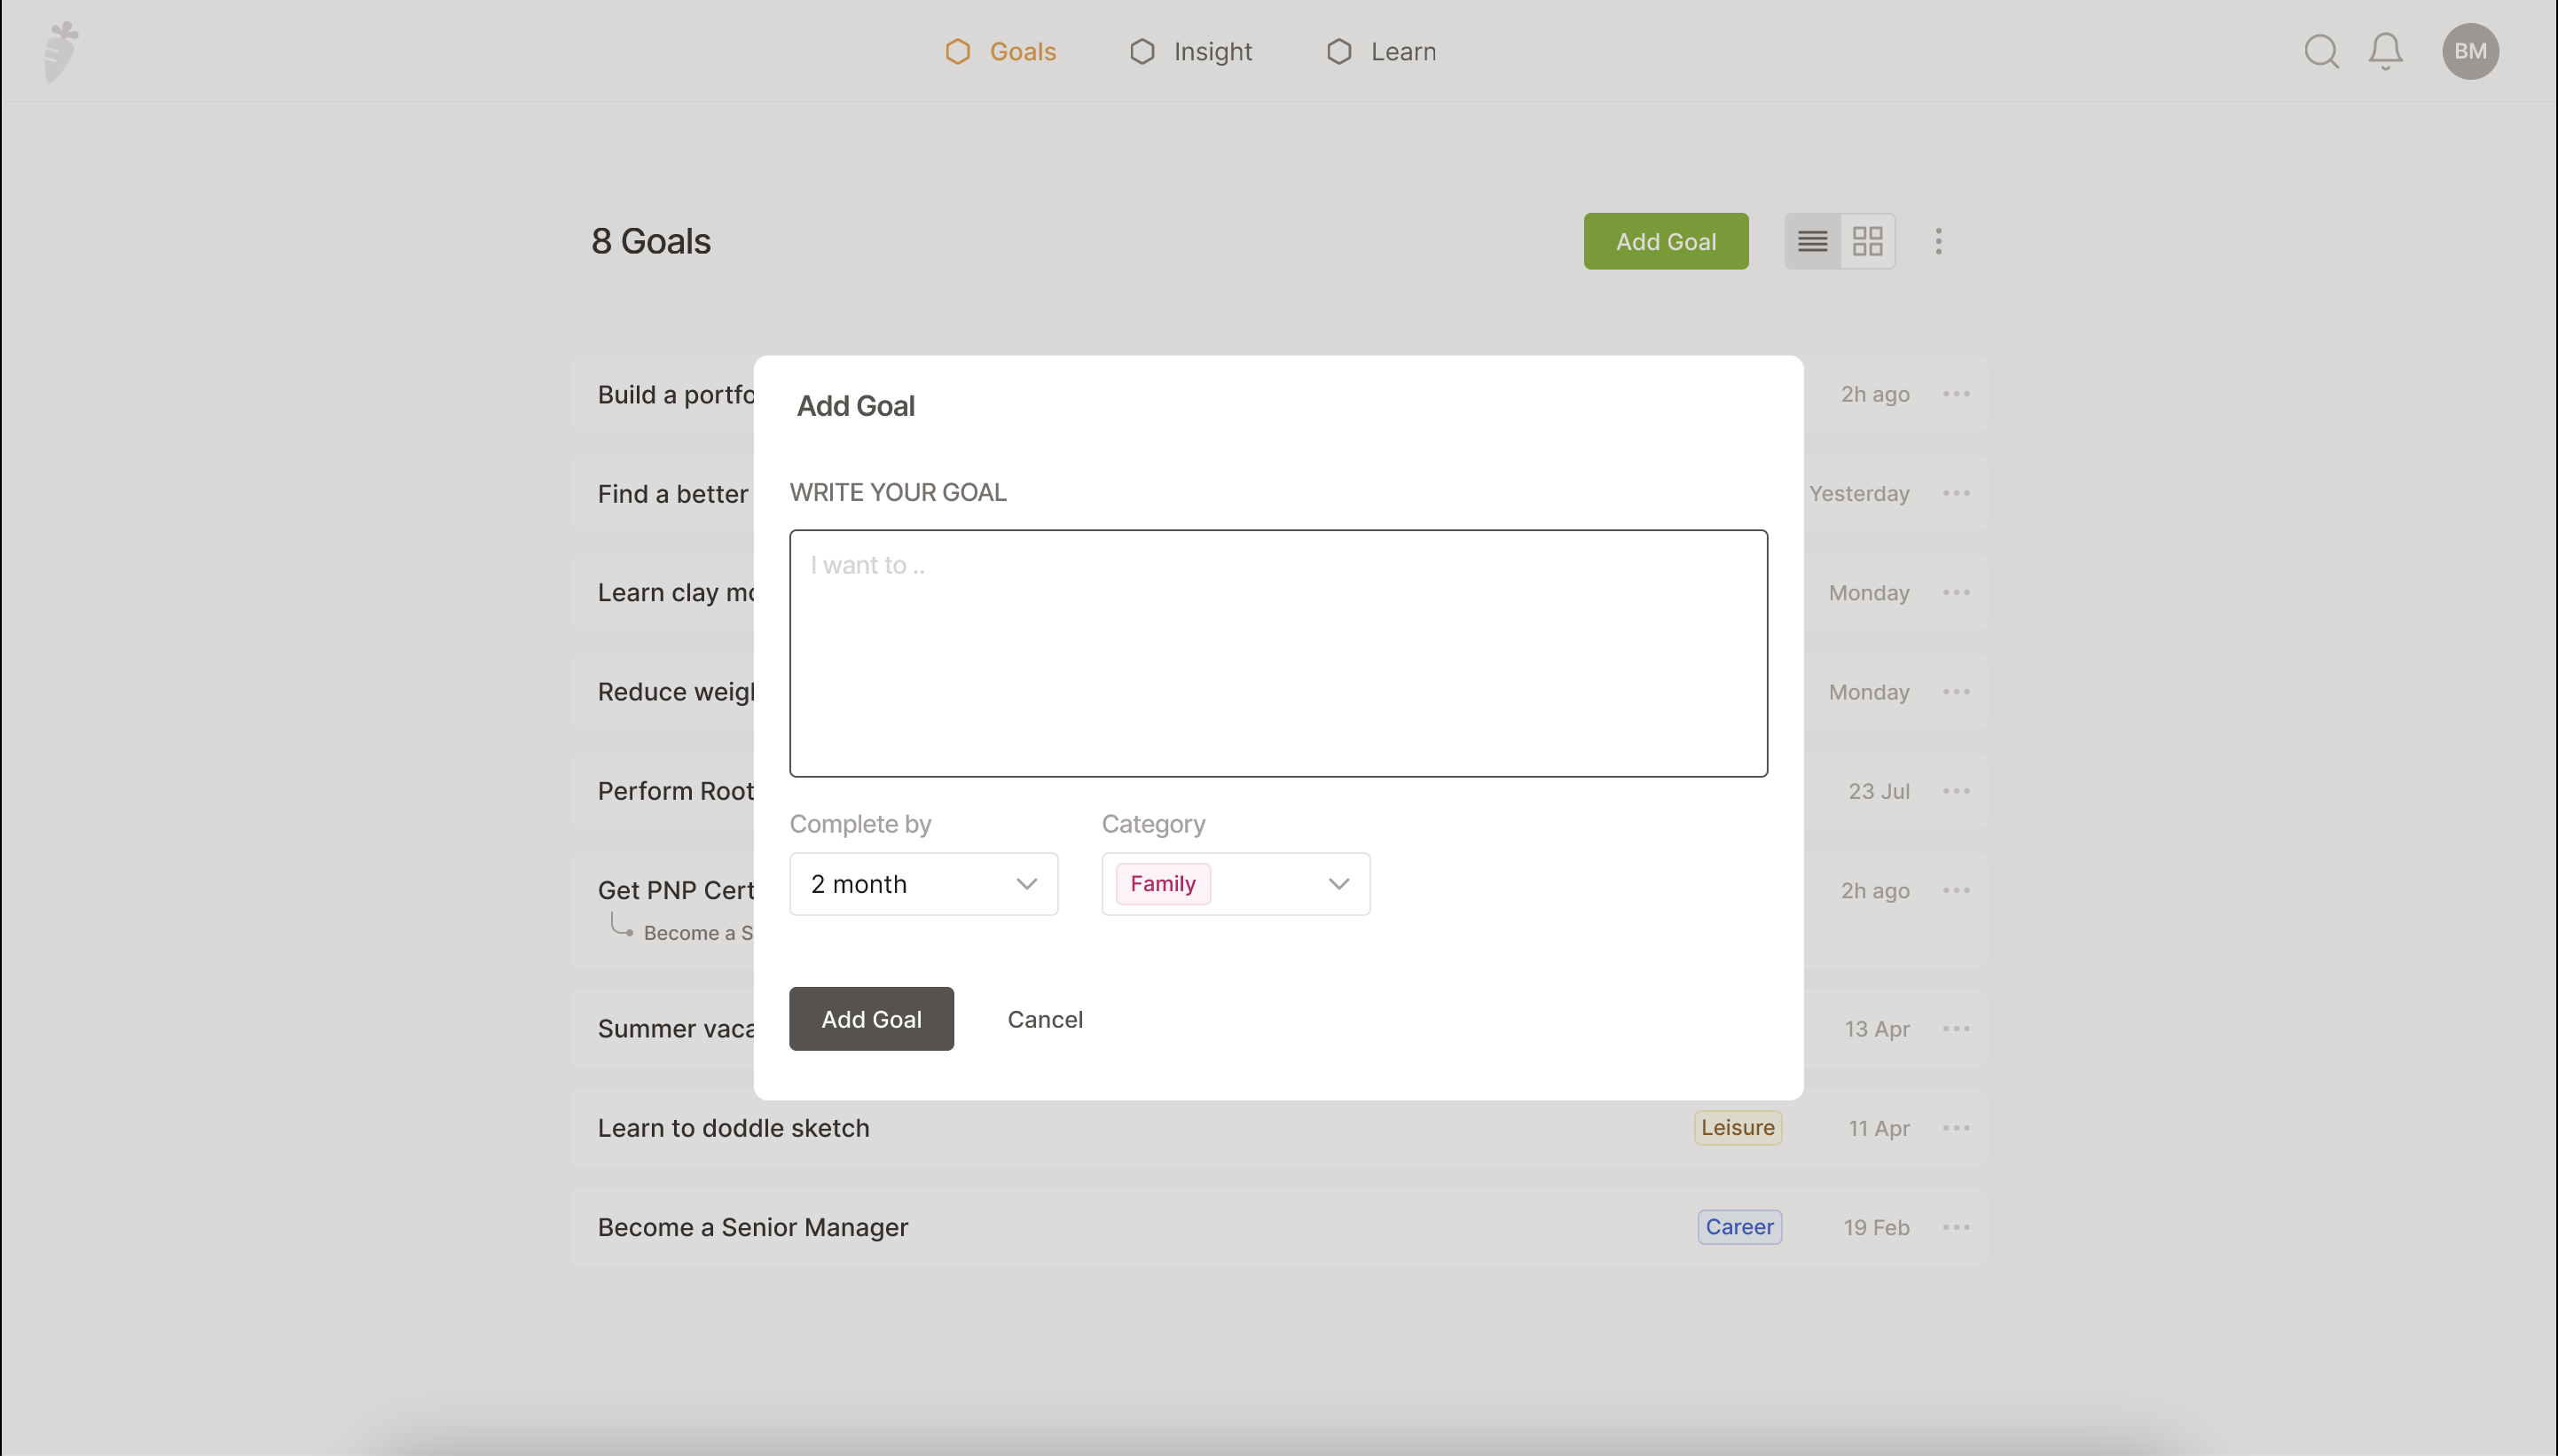Switch to list view layout
This screenshot has height=1456, width=2558.
tap(1812, 241)
